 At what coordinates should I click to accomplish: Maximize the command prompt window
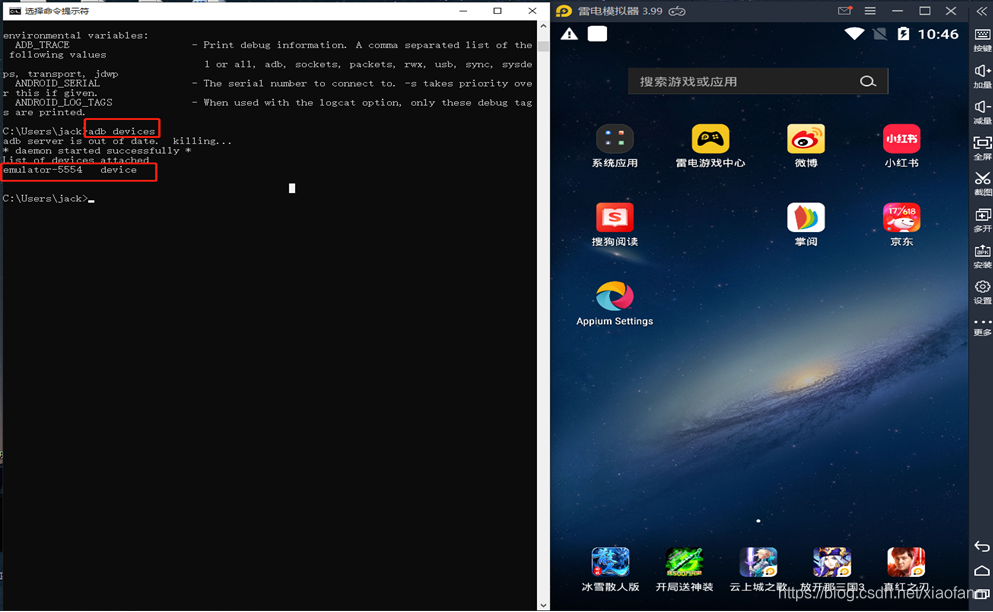(x=497, y=11)
